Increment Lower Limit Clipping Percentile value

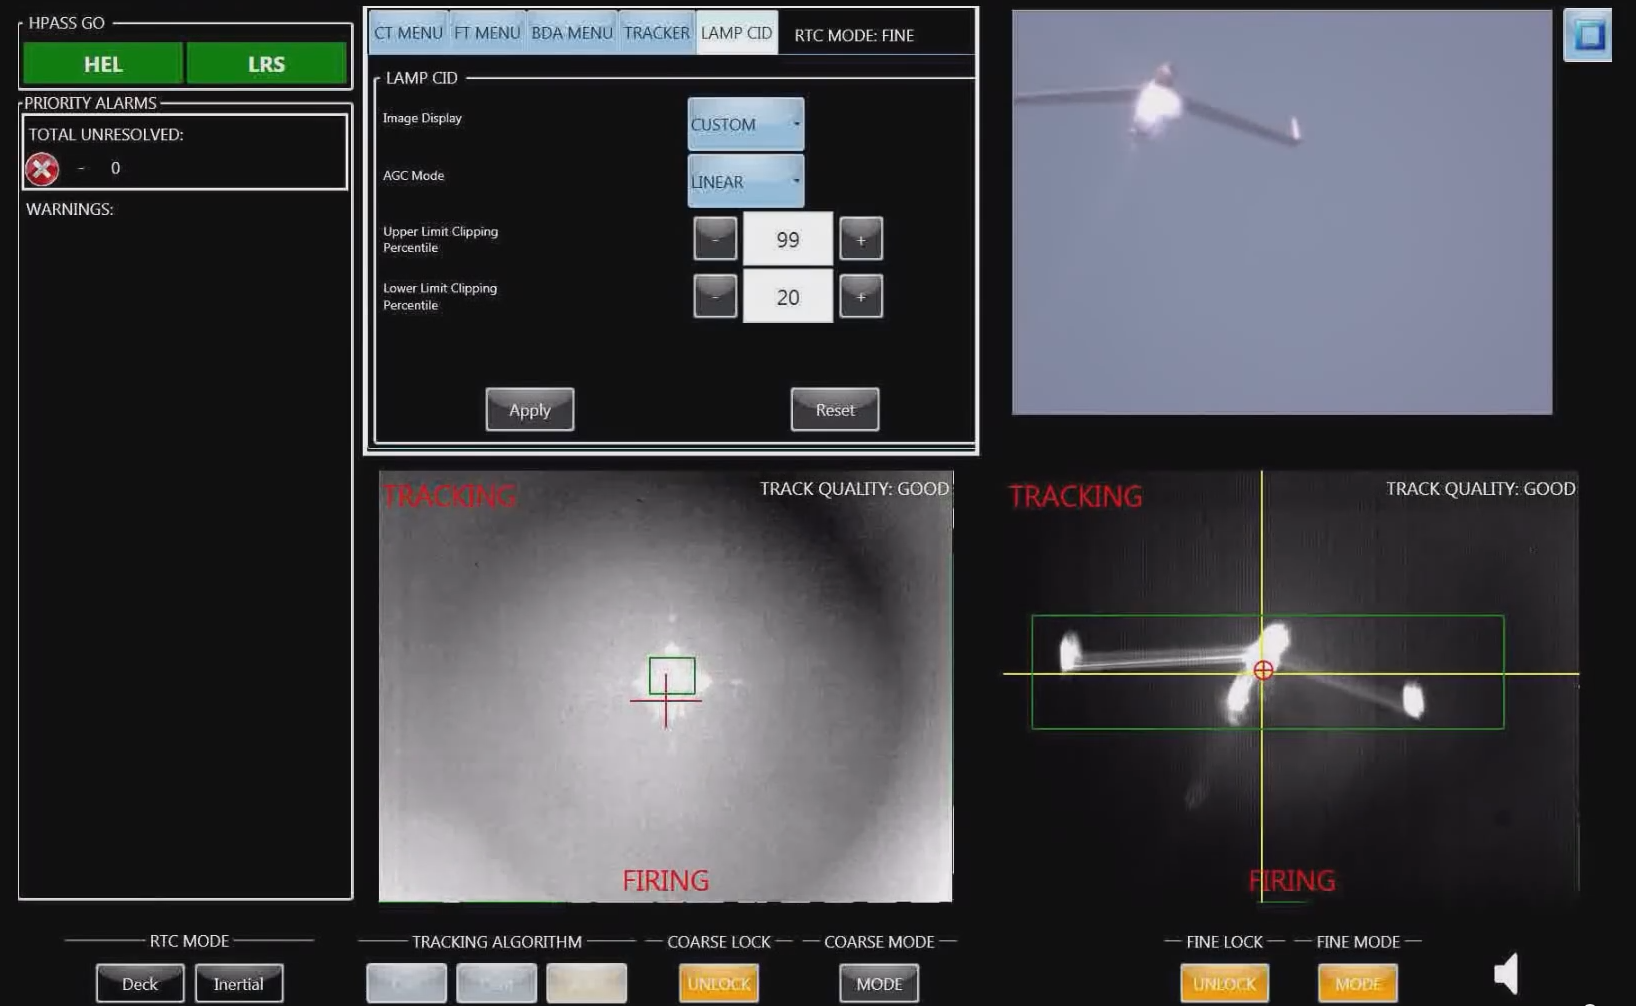(x=860, y=296)
